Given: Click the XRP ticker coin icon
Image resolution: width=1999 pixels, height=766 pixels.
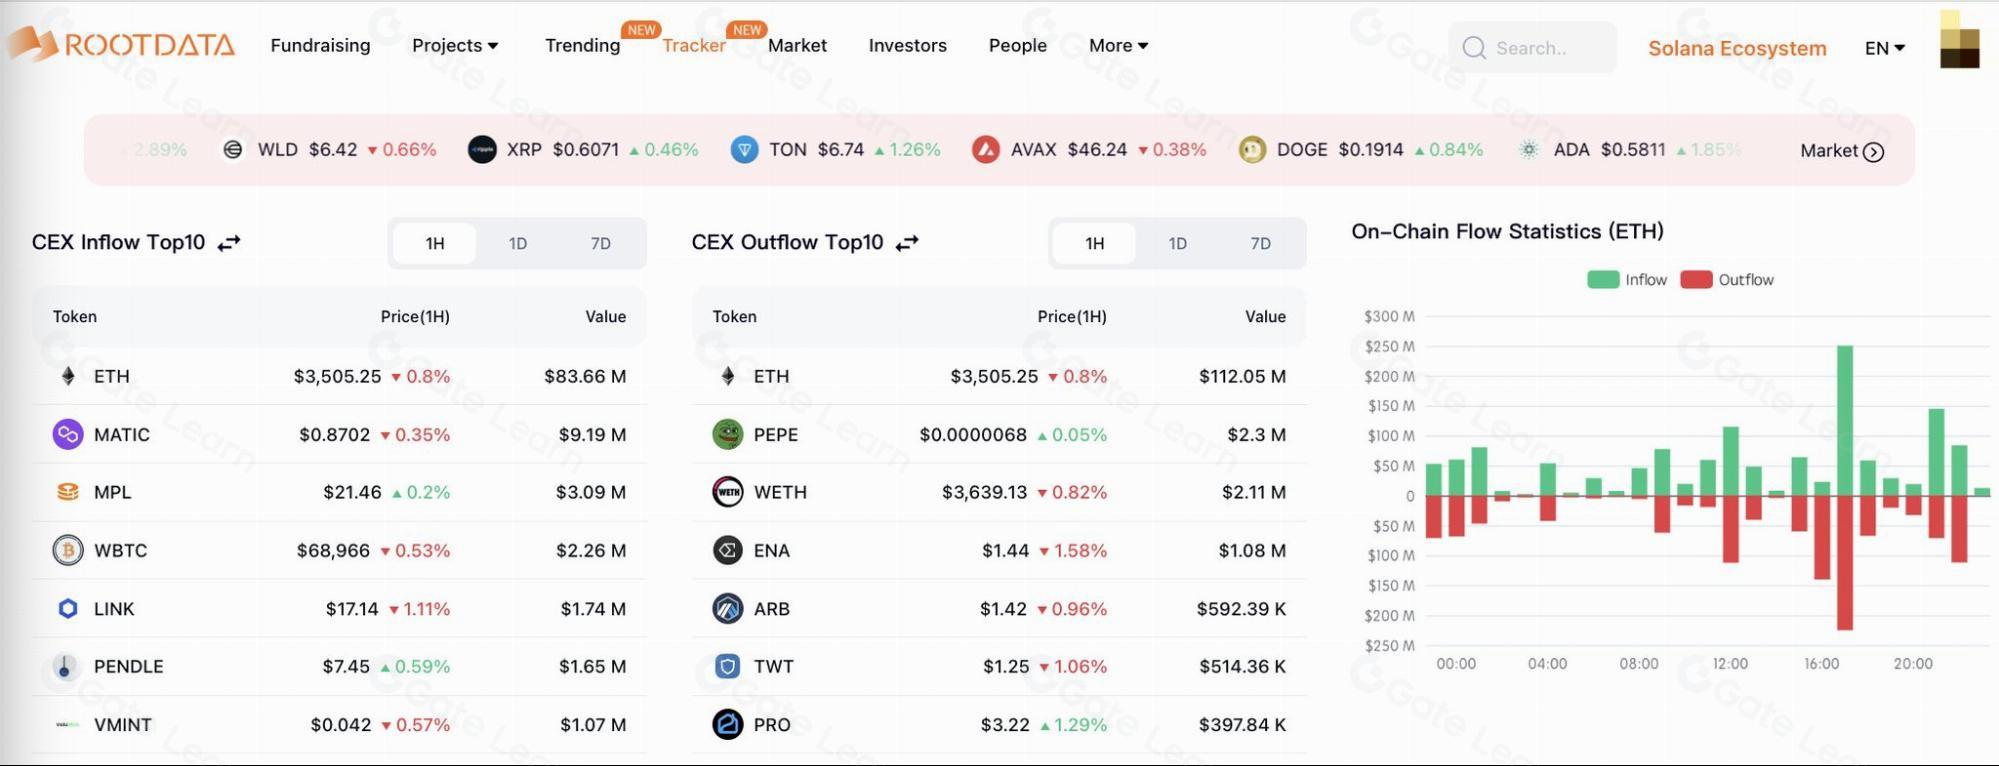Looking at the screenshot, I should tap(482, 150).
